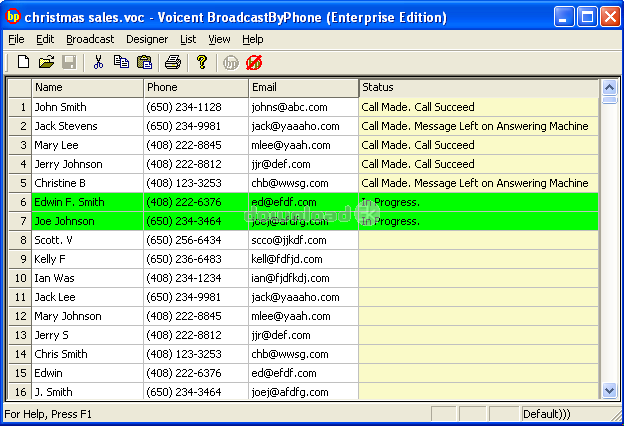Click the scrollbar down arrow
This screenshot has height=426, width=624.
(609, 391)
